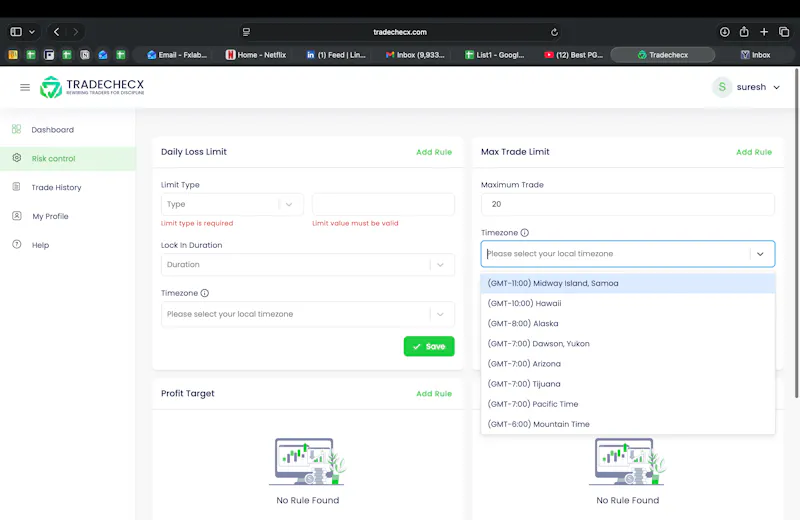The width and height of the screenshot is (800, 520).
Task: Switch to LinkedIn Feed tab
Action: [336, 55]
